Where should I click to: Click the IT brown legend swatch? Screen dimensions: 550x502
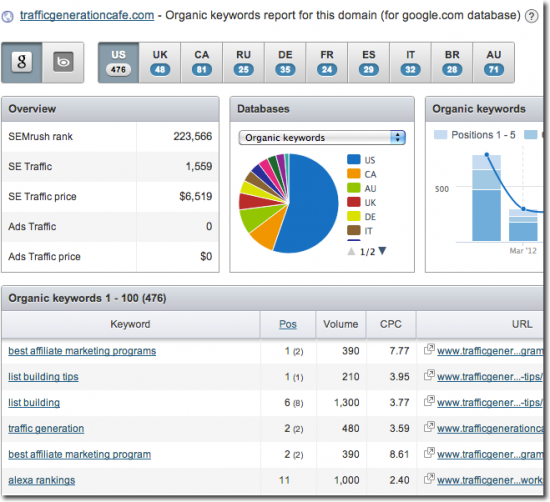(354, 230)
